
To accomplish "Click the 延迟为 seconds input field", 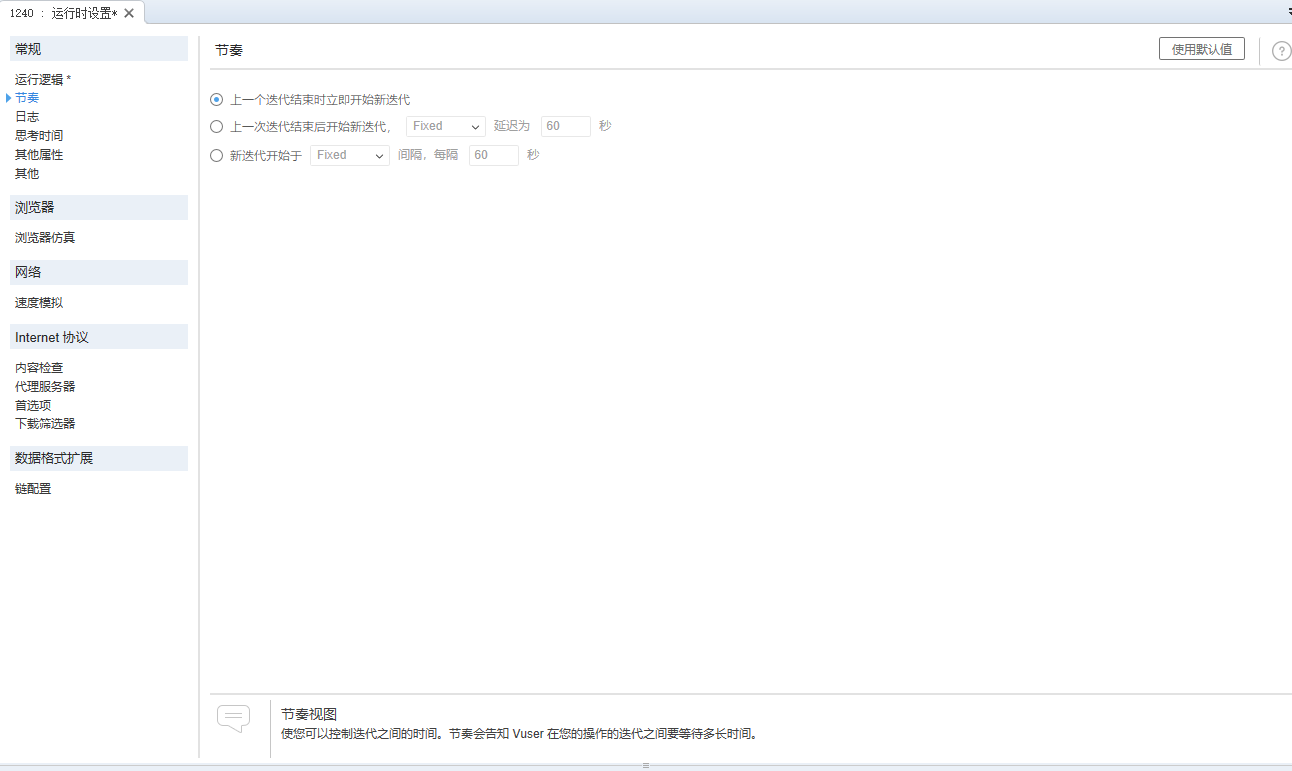I will (x=566, y=126).
